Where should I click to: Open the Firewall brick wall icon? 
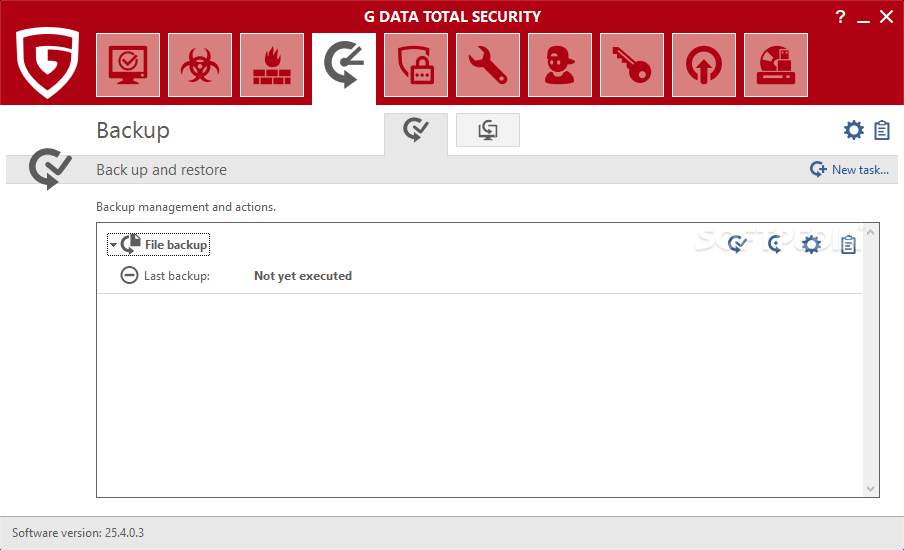pos(272,65)
